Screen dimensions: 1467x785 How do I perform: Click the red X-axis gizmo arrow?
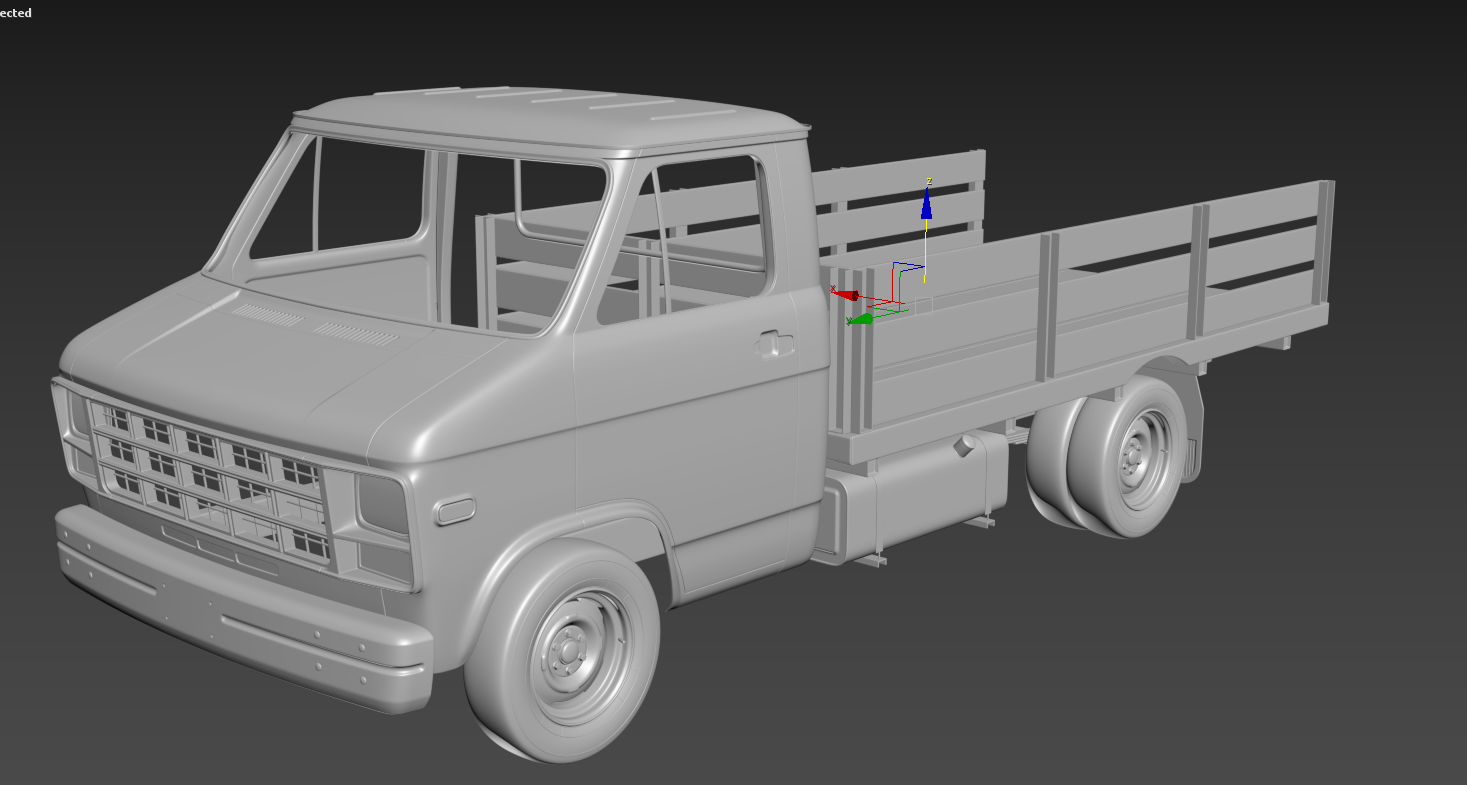tap(846, 294)
